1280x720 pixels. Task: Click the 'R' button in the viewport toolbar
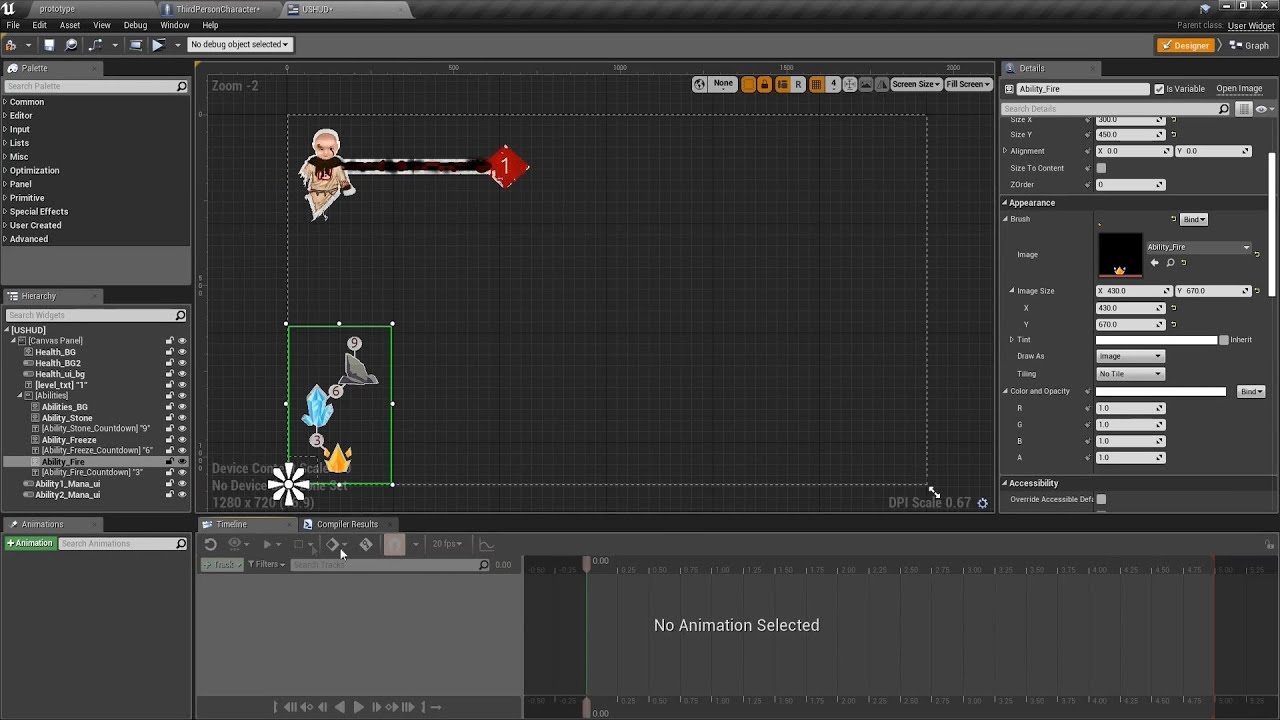click(x=798, y=84)
